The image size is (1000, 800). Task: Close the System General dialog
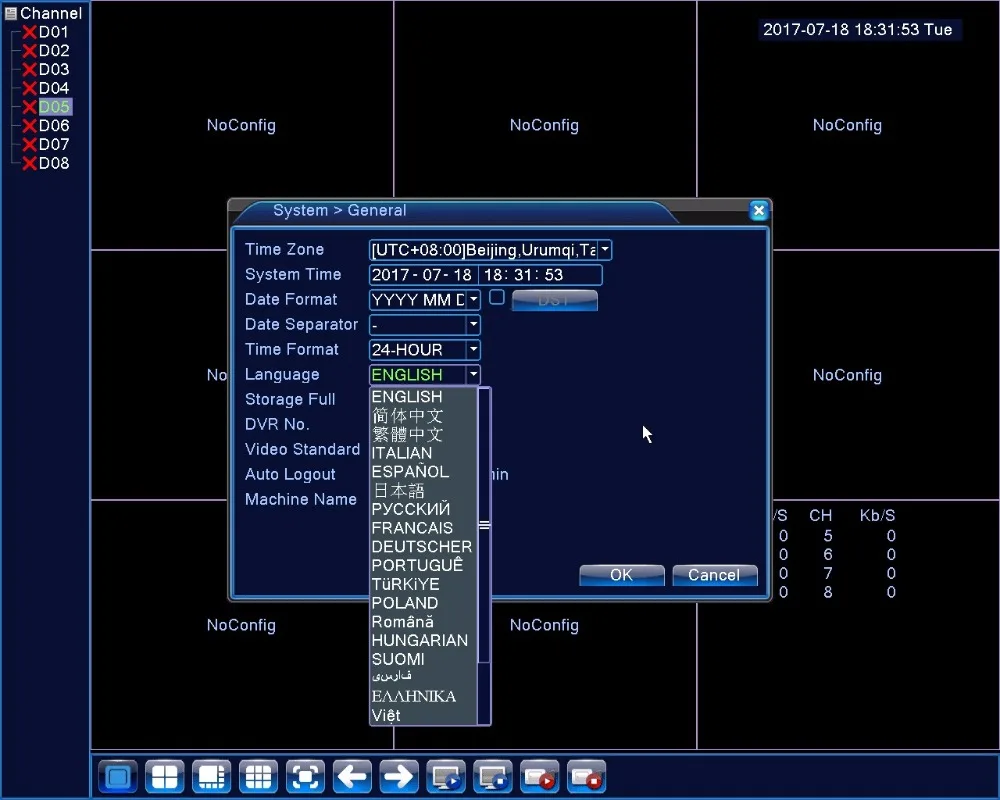point(758,211)
